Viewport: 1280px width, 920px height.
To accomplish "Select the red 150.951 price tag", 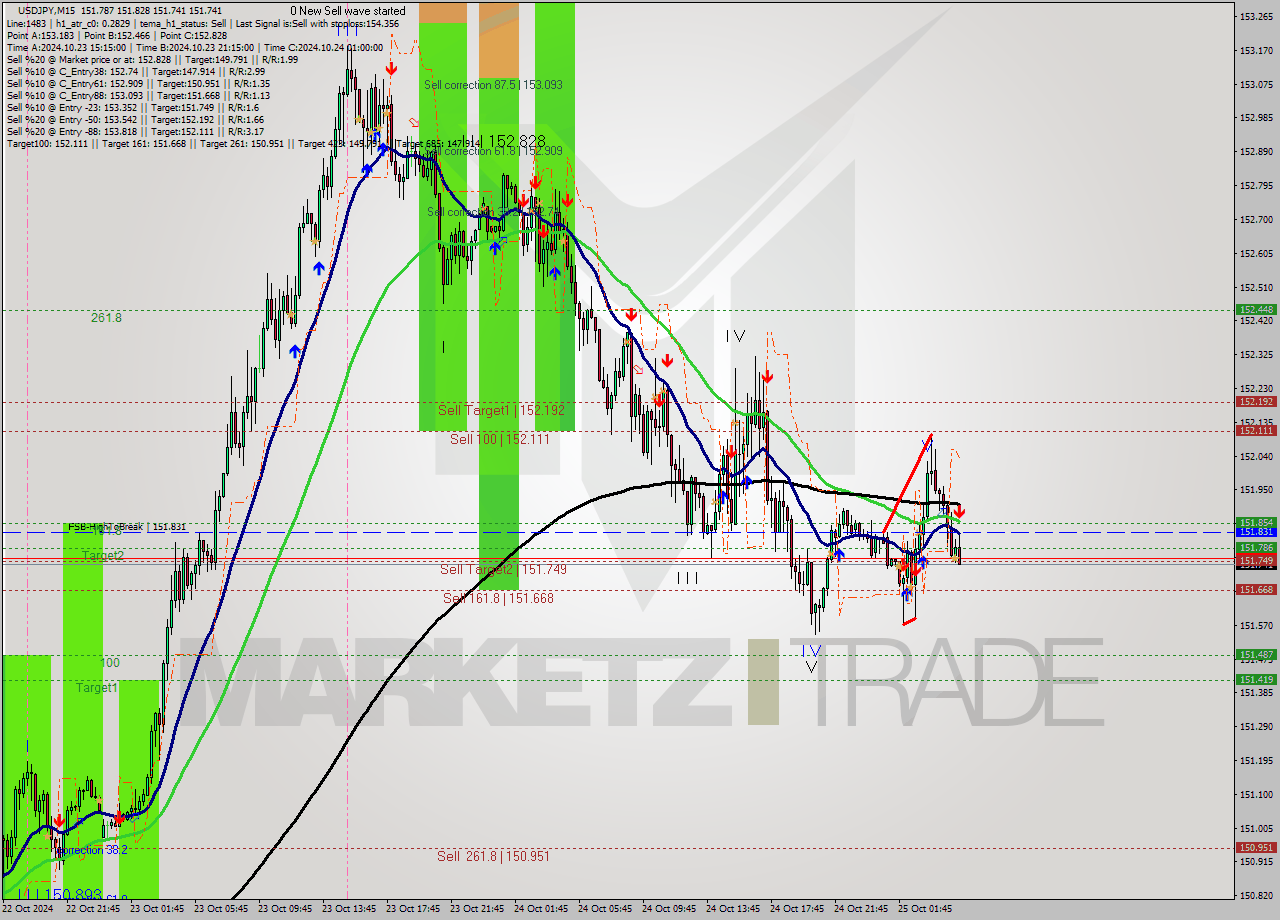I will tap(1256, 848).
